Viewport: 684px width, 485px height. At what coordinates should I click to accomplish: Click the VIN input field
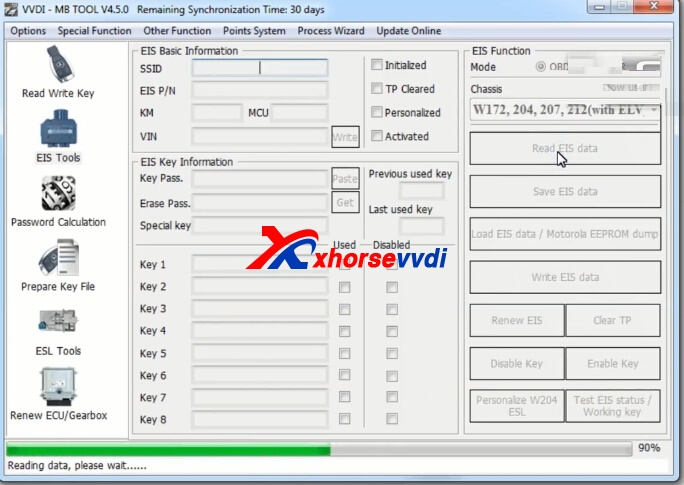point(260,137)
